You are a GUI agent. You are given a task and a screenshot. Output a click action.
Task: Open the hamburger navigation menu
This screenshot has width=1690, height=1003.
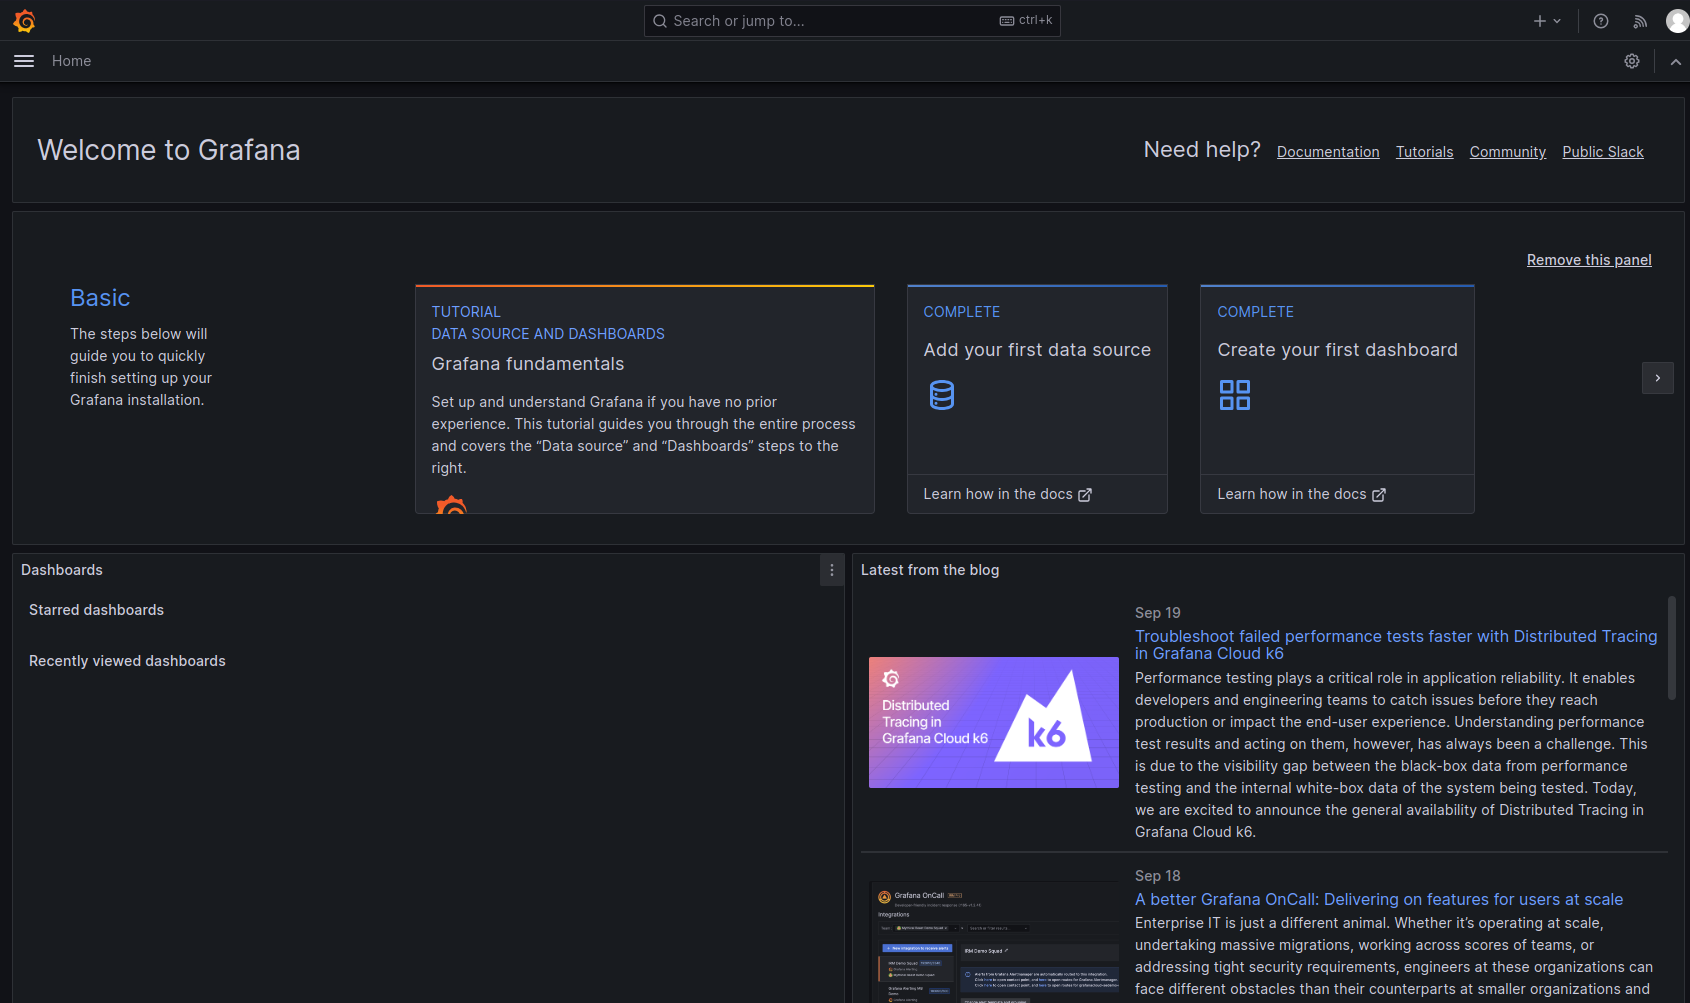[24, 61]
